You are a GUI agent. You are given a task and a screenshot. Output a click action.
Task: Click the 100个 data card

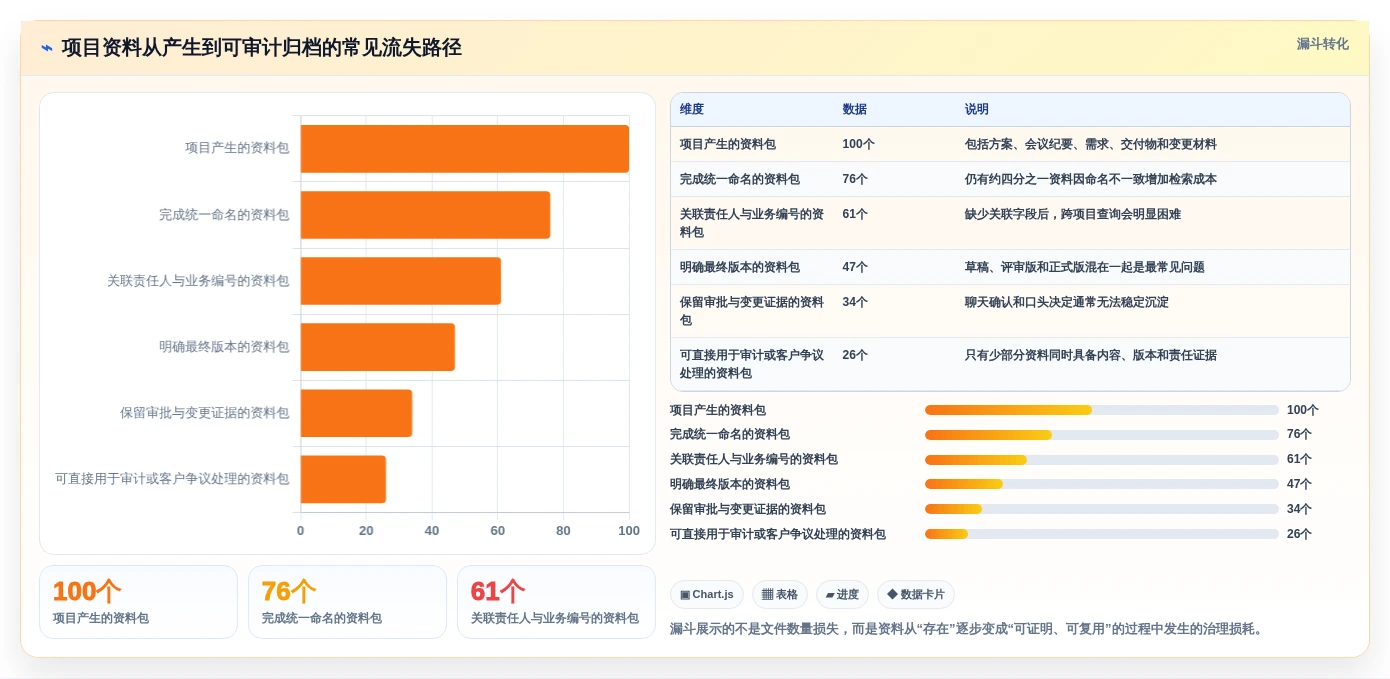click(x=138, y=602)
